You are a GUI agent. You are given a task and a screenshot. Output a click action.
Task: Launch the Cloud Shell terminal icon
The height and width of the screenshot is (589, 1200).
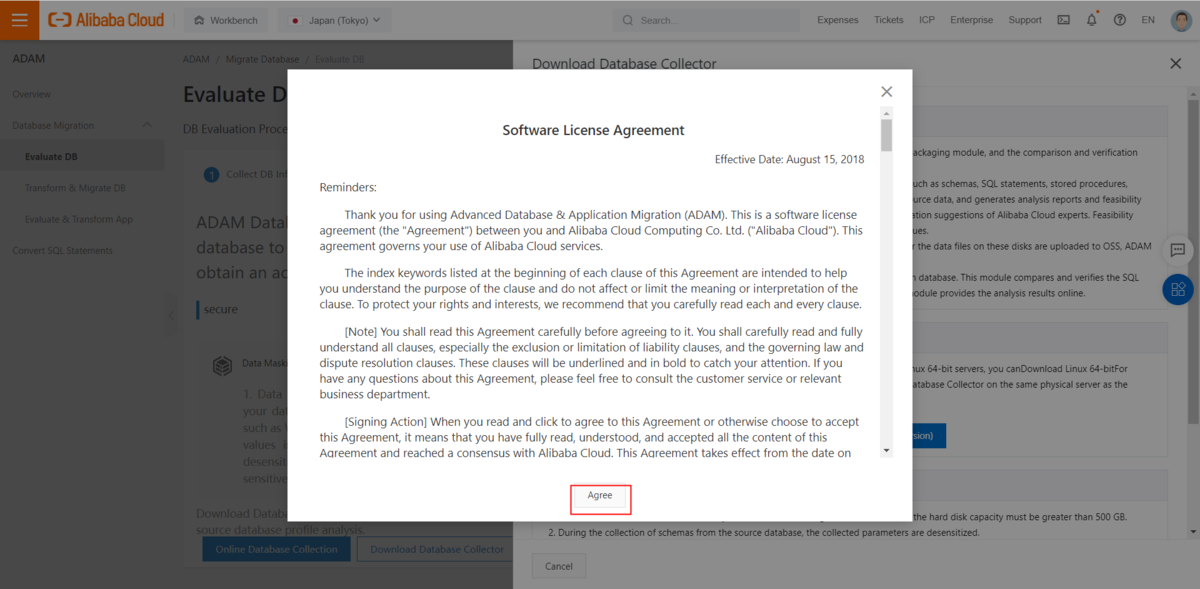1063,20
